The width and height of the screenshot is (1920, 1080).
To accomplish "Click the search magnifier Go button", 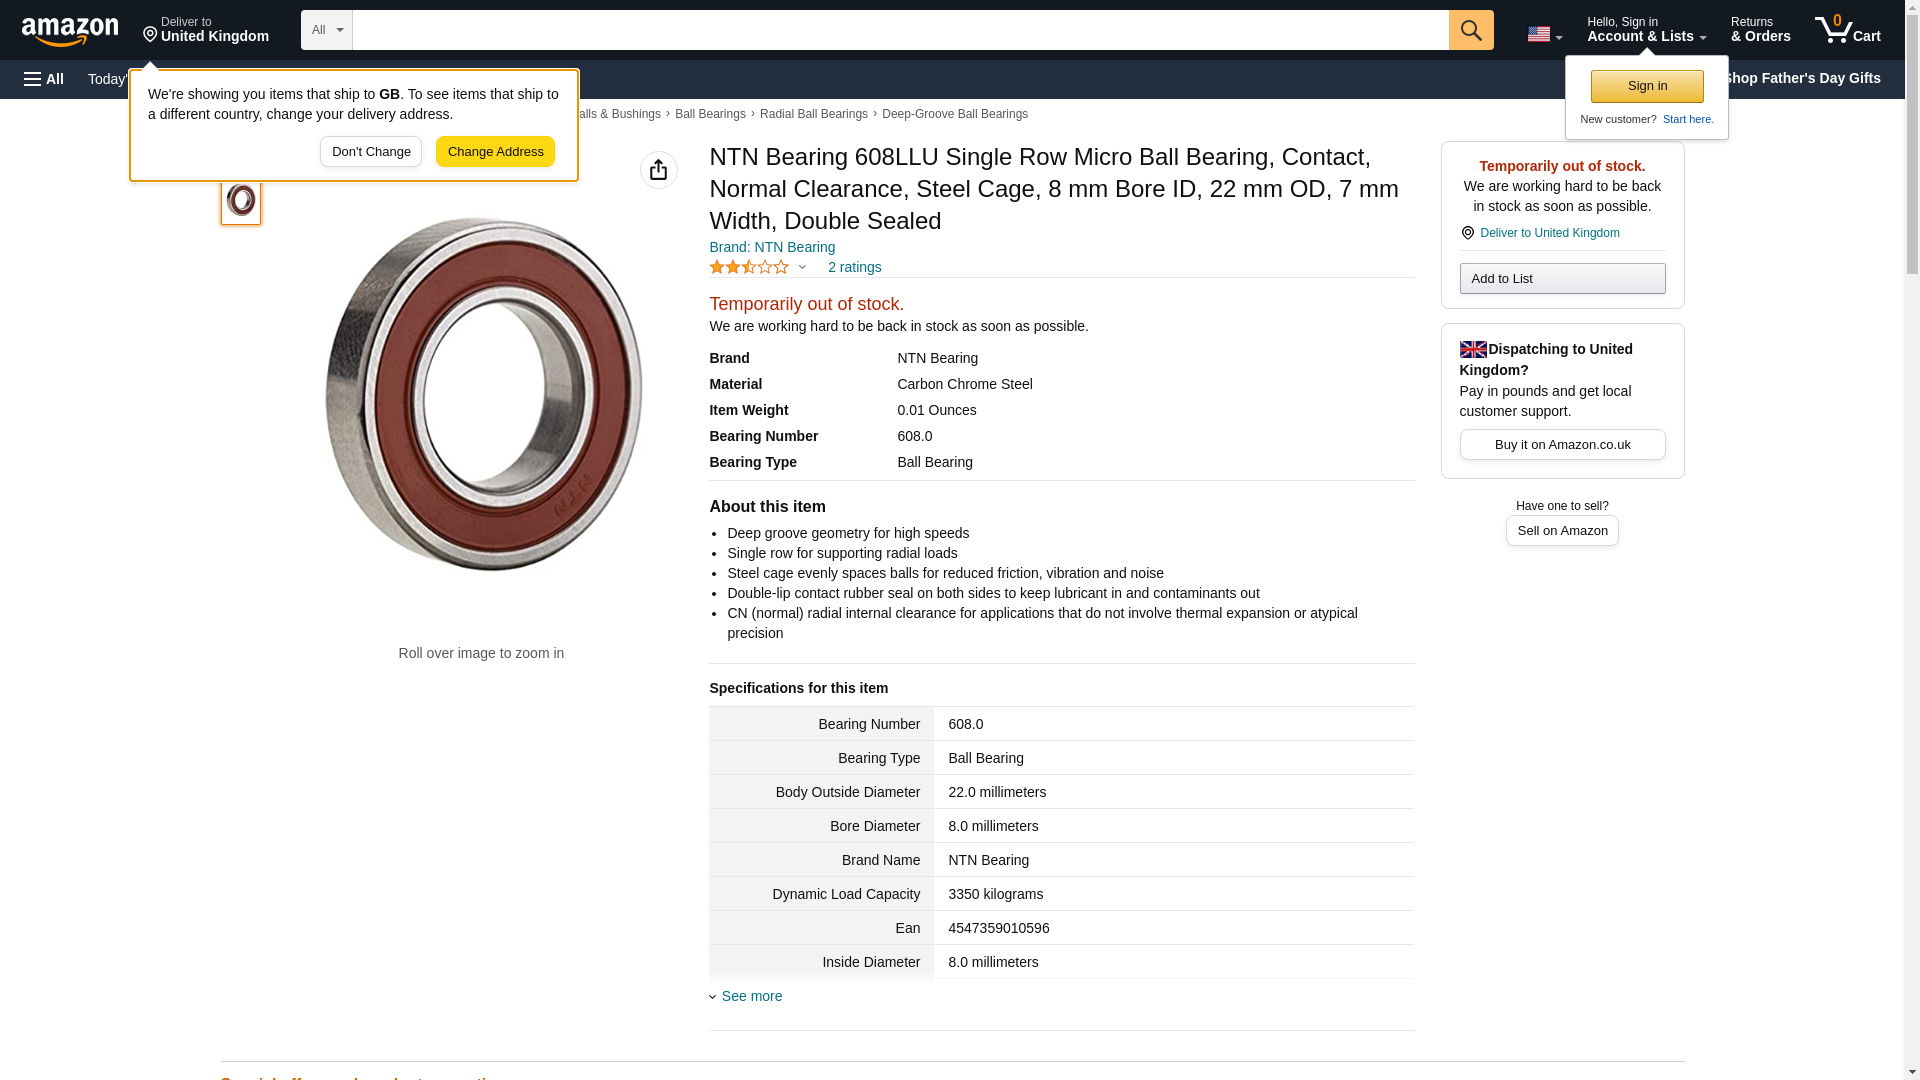I will [x=1470, y=30].
